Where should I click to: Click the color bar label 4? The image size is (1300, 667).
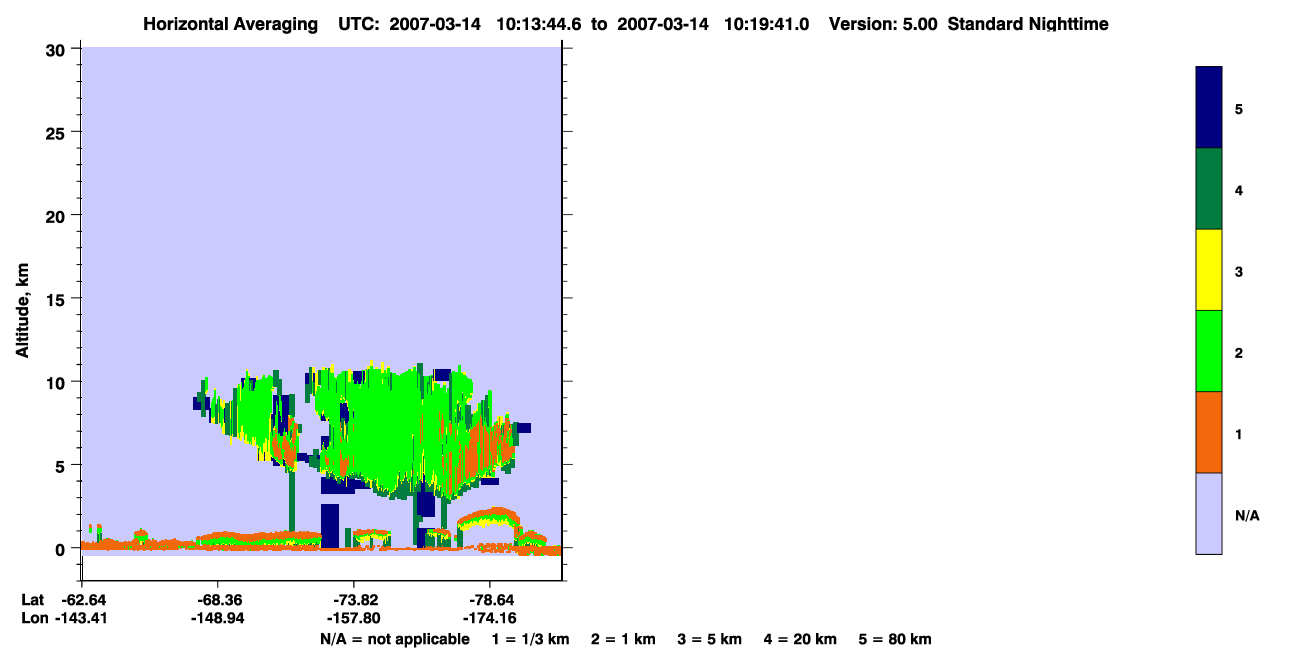pyautogui.click(x=1239, y=190)
